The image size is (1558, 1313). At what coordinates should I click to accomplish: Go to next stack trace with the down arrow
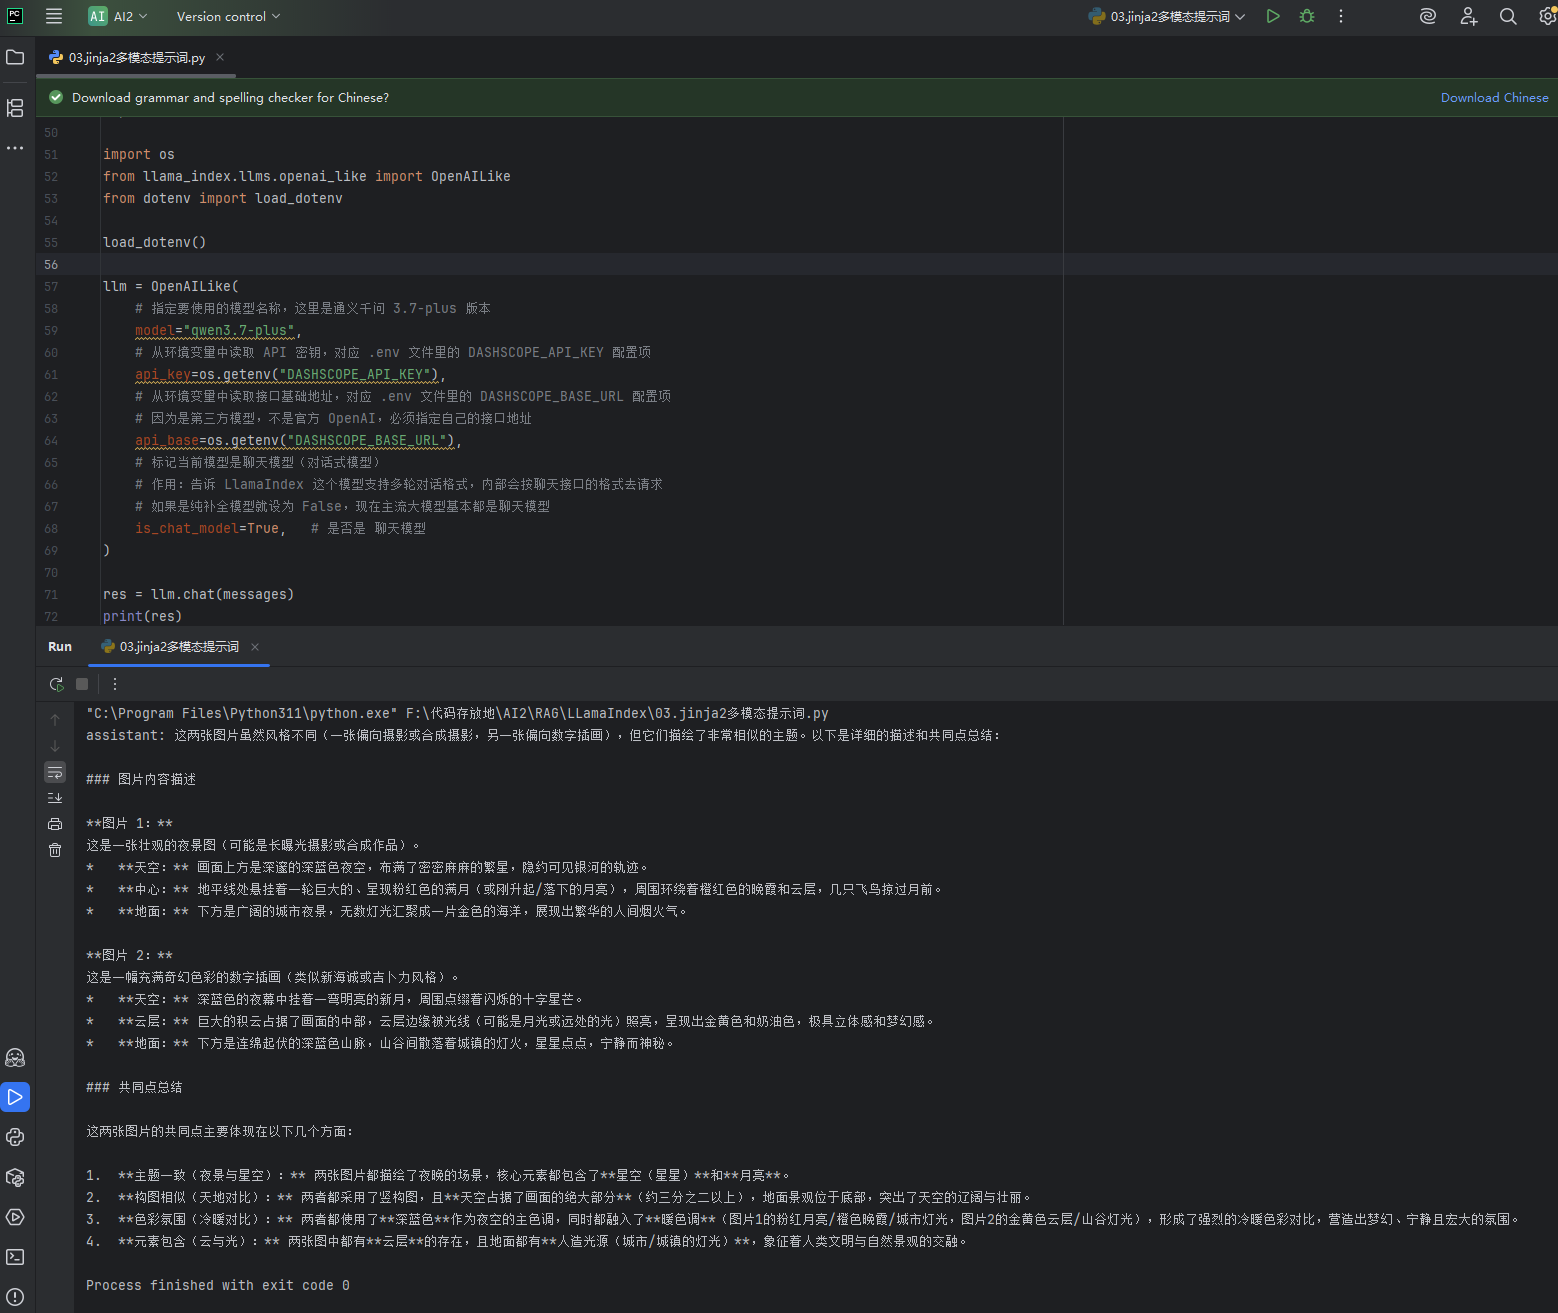click(x=55, y=746)
